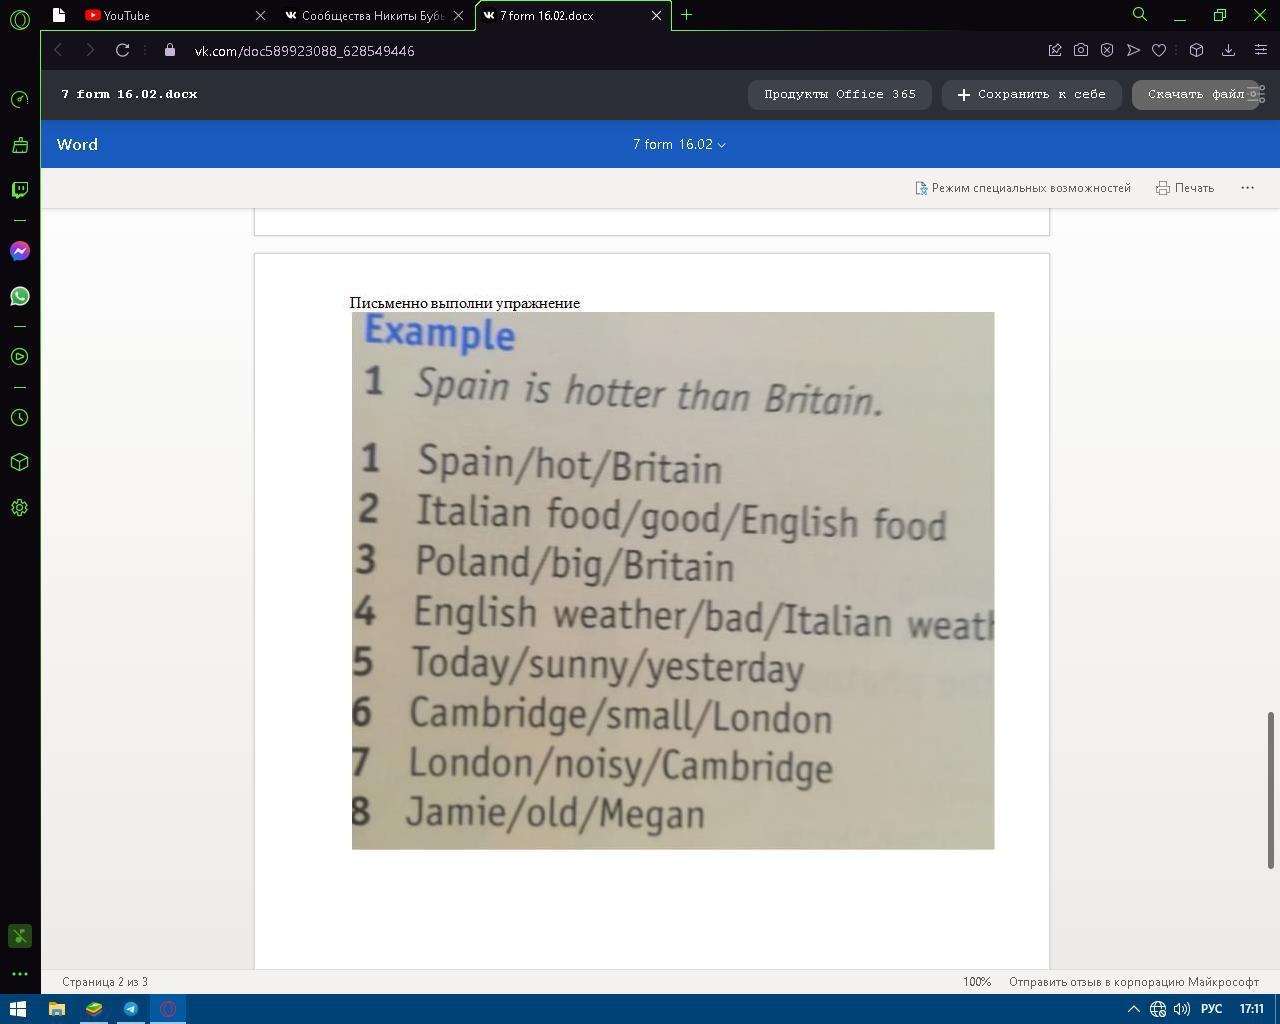Close the 7 form 16.02.docx tab

[656, 15]
